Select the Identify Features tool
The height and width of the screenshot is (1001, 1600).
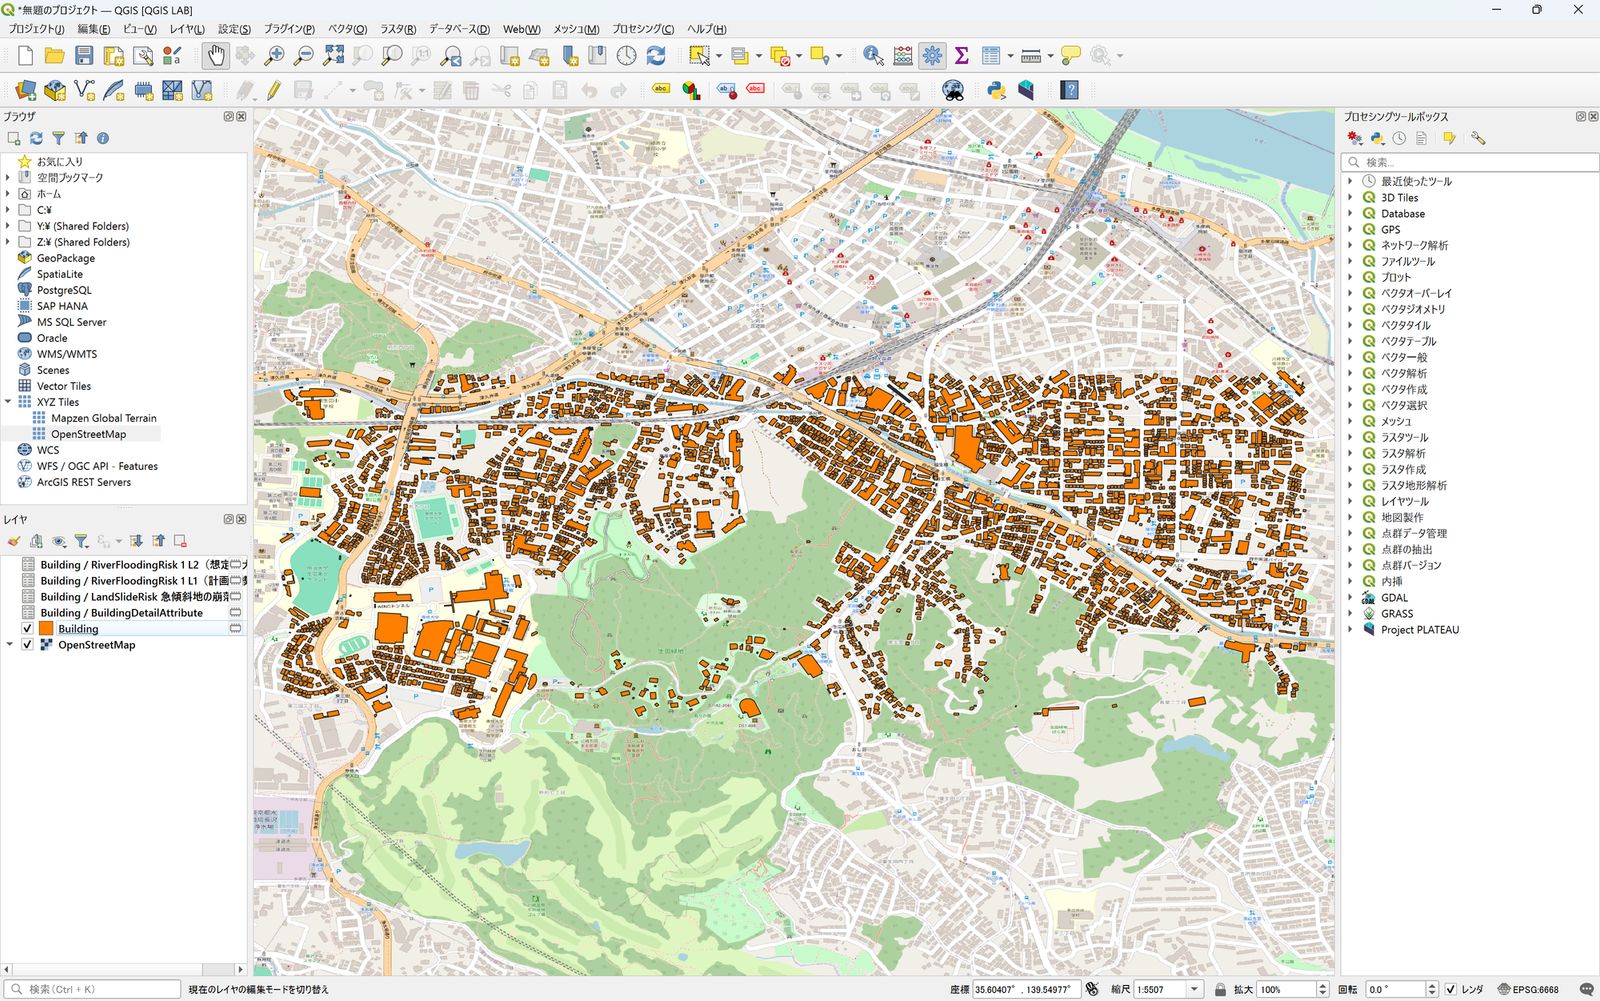(x=873, y=56)
